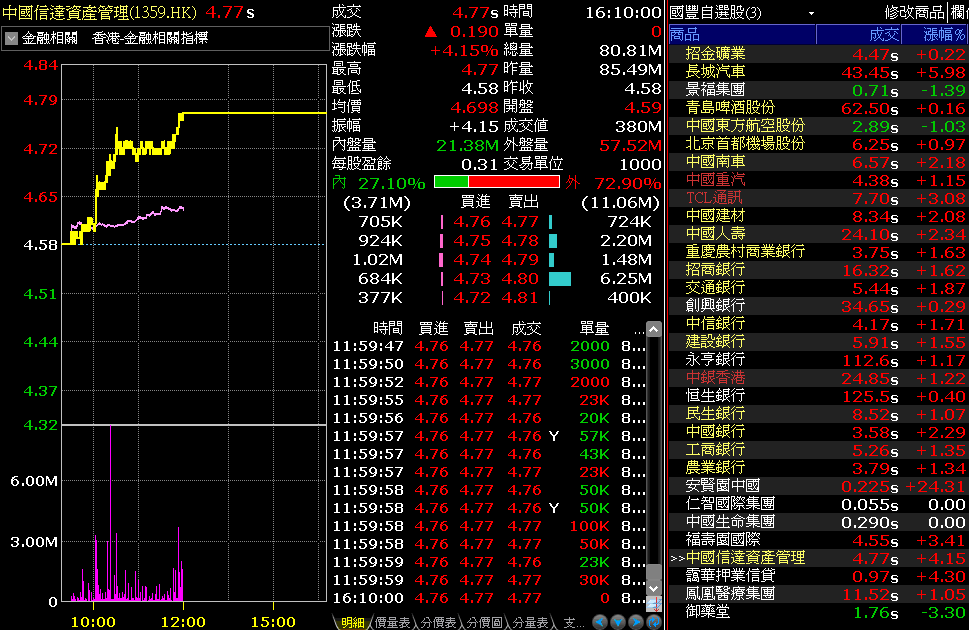Click the 外盤量 57.52M value
Screen dimensions: 969x630
click(630, 146)
